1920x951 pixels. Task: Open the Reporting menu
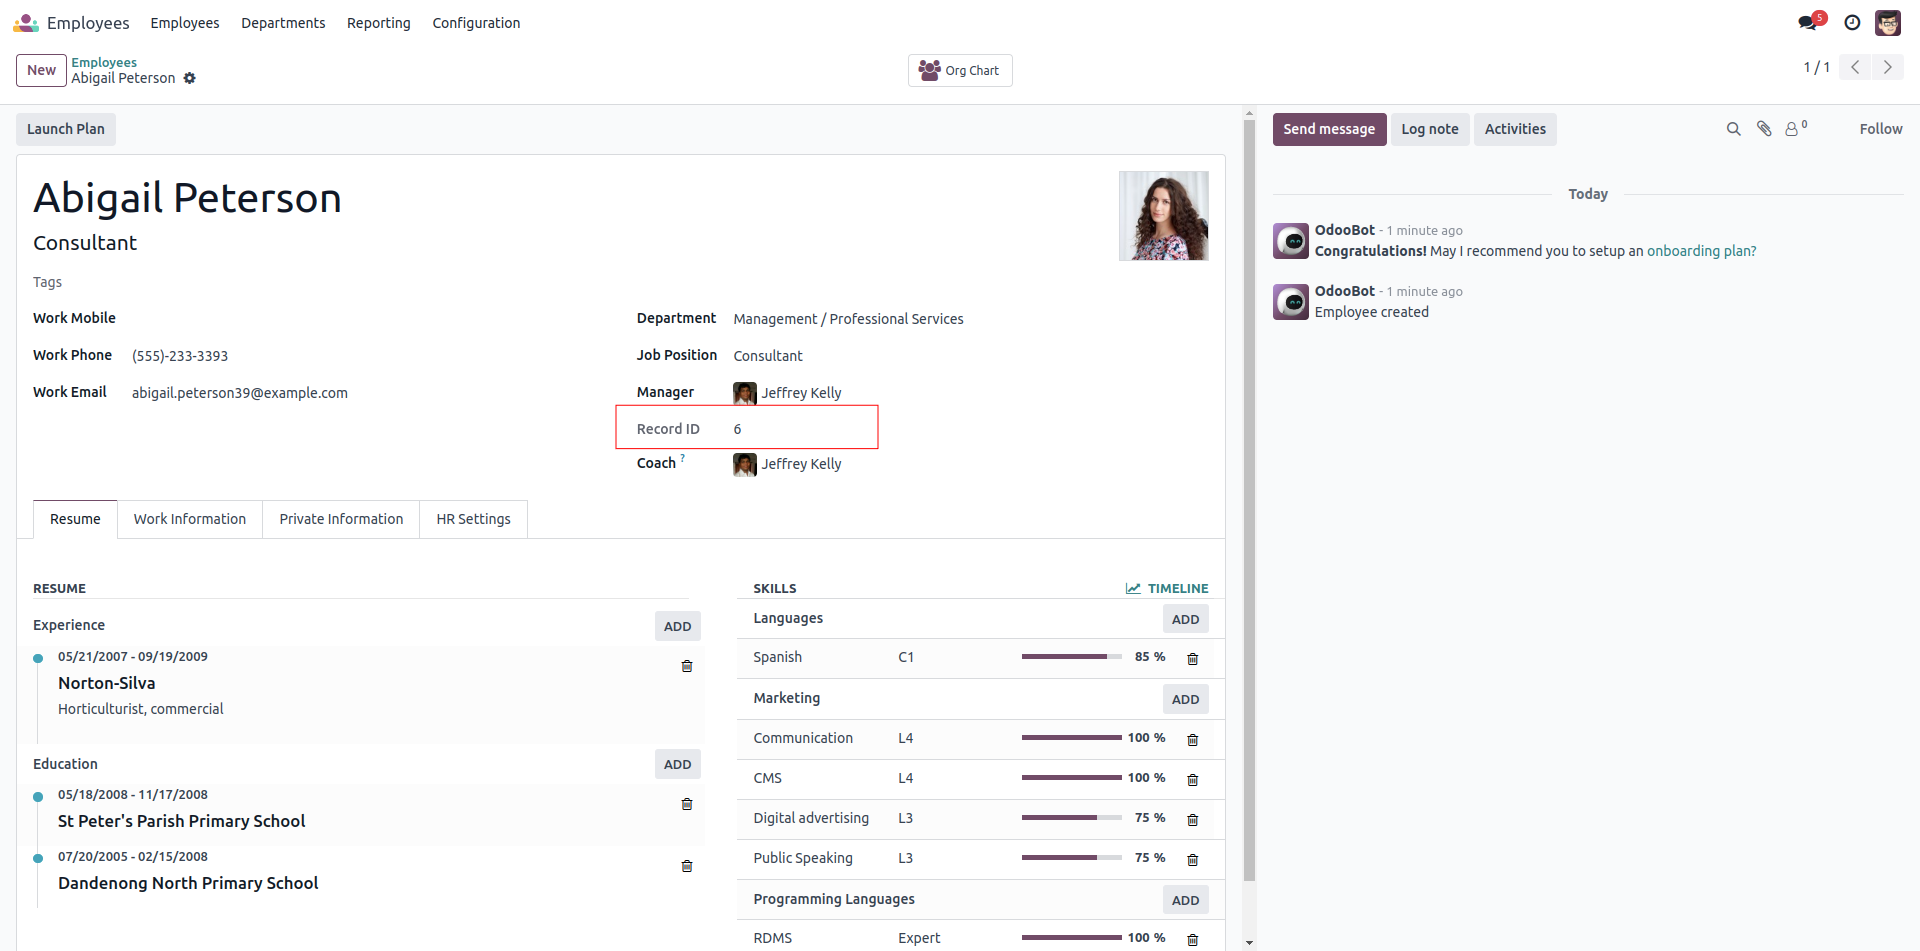(x=379, y=22)
